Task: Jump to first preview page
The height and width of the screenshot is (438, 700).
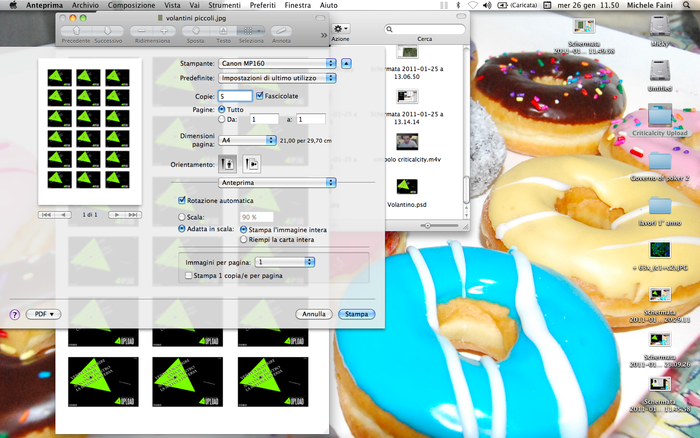Action: click(x=46, y=215)
